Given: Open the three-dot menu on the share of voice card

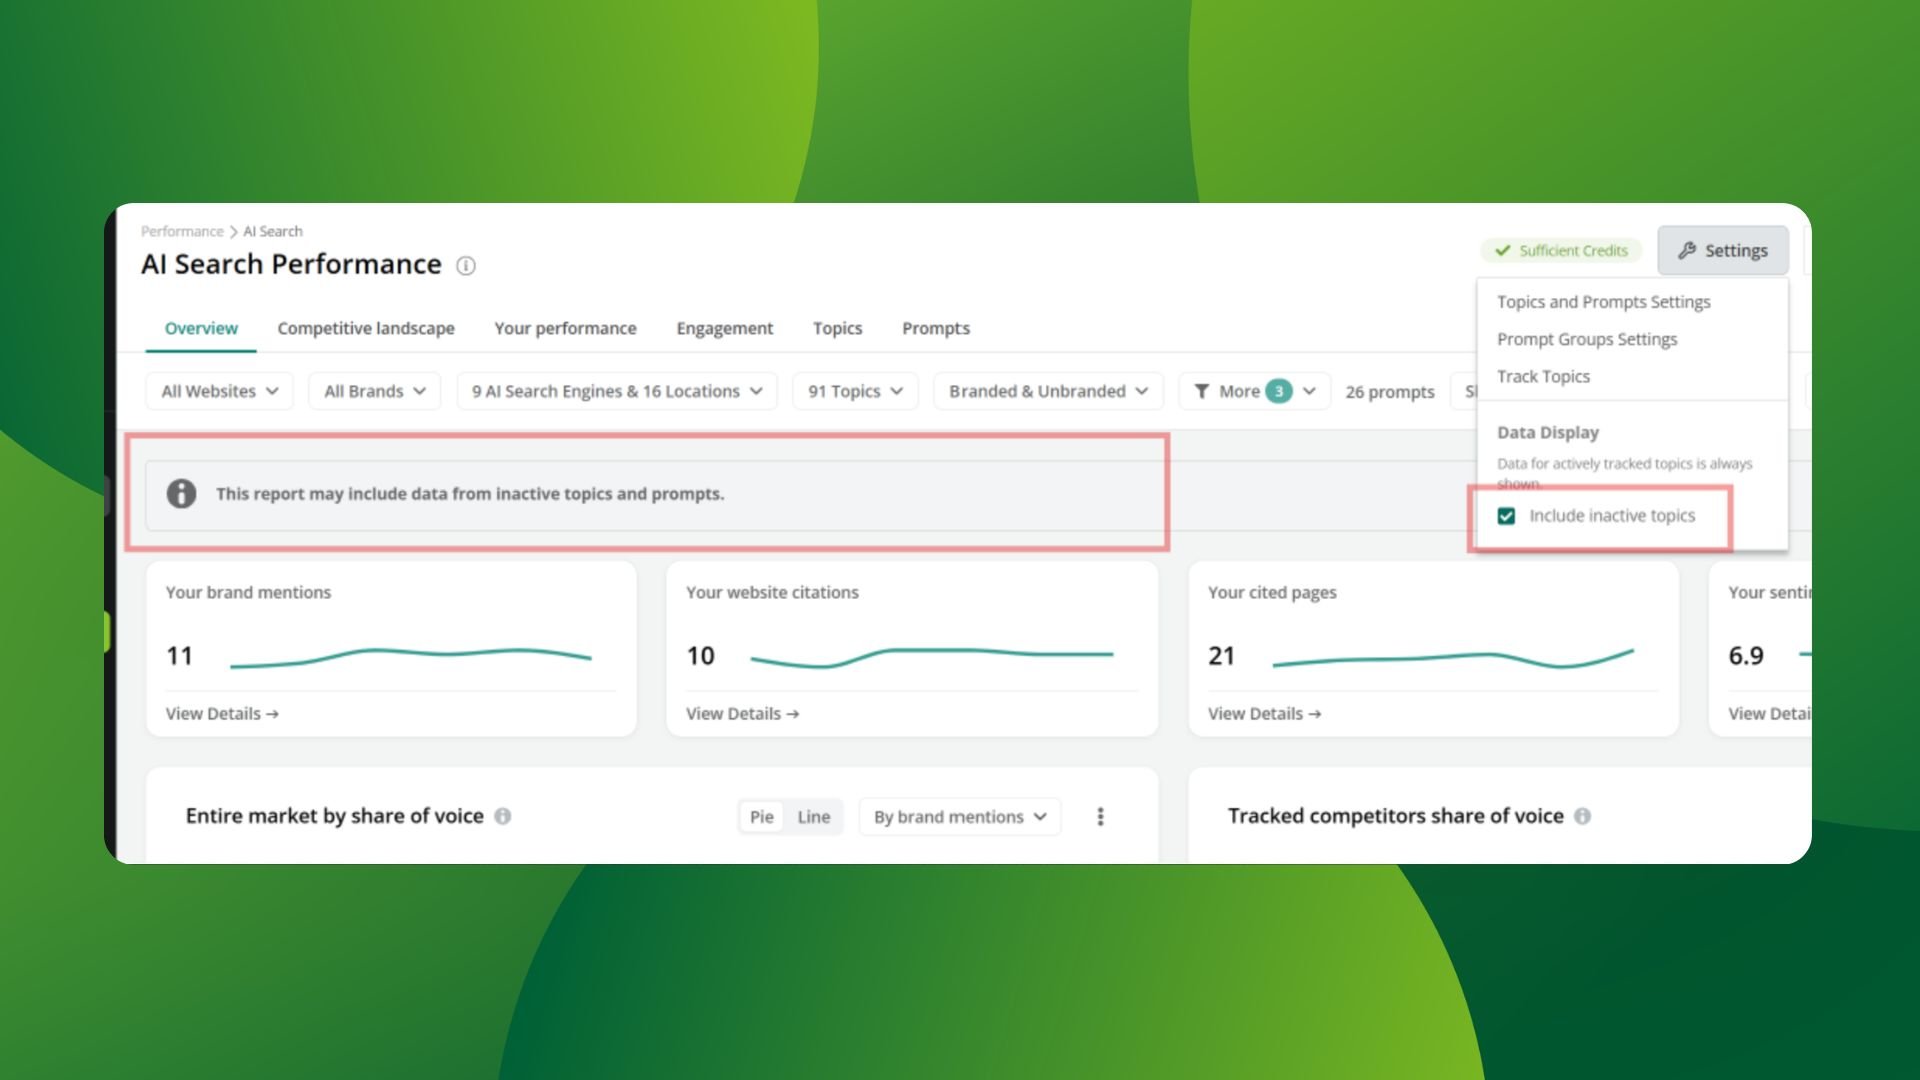Looking at the screenshot, I should click(x=1100, y=816).
